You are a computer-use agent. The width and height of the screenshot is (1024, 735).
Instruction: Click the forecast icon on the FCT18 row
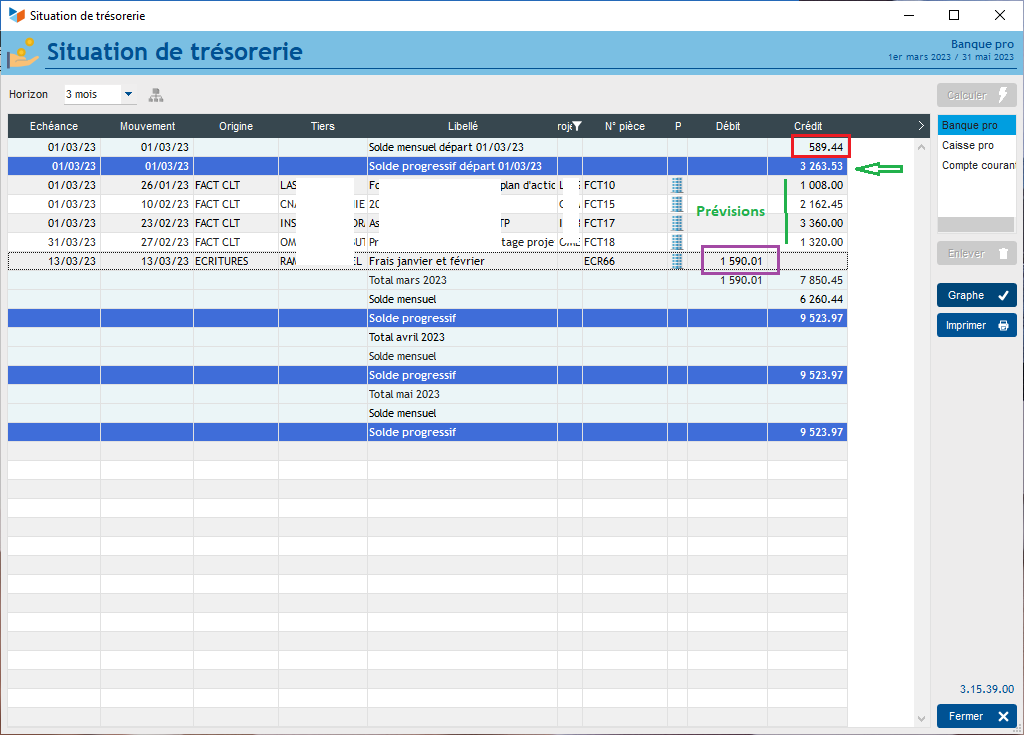click(x=677, y=242)
